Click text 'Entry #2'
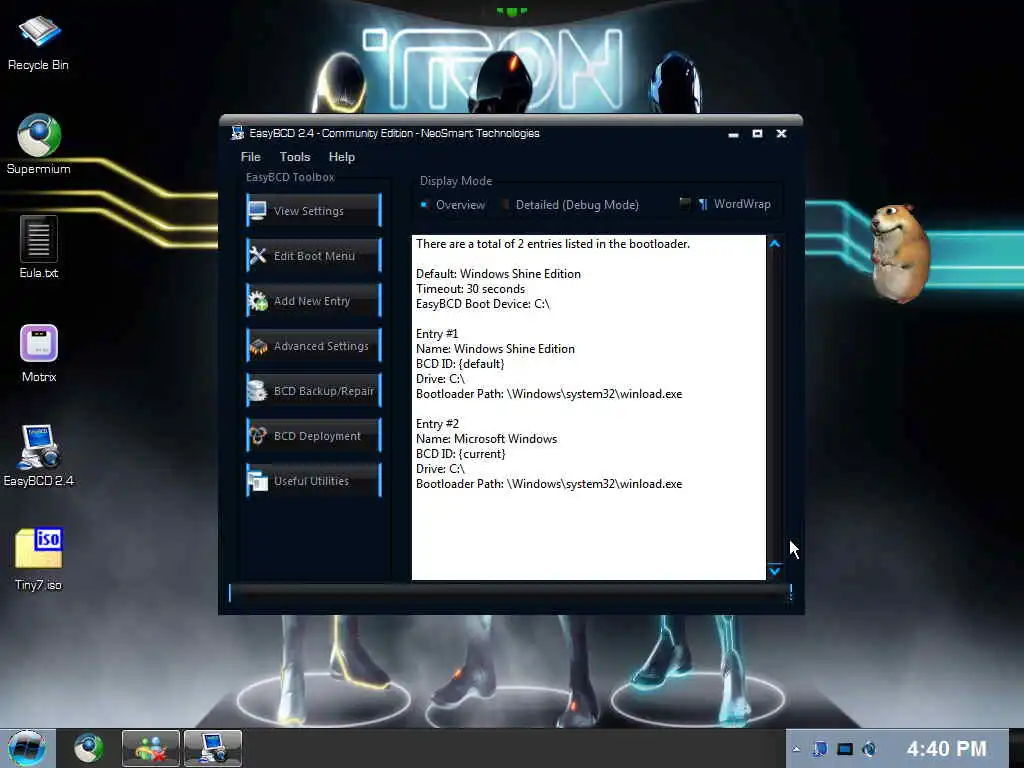 tap(437, 424)
